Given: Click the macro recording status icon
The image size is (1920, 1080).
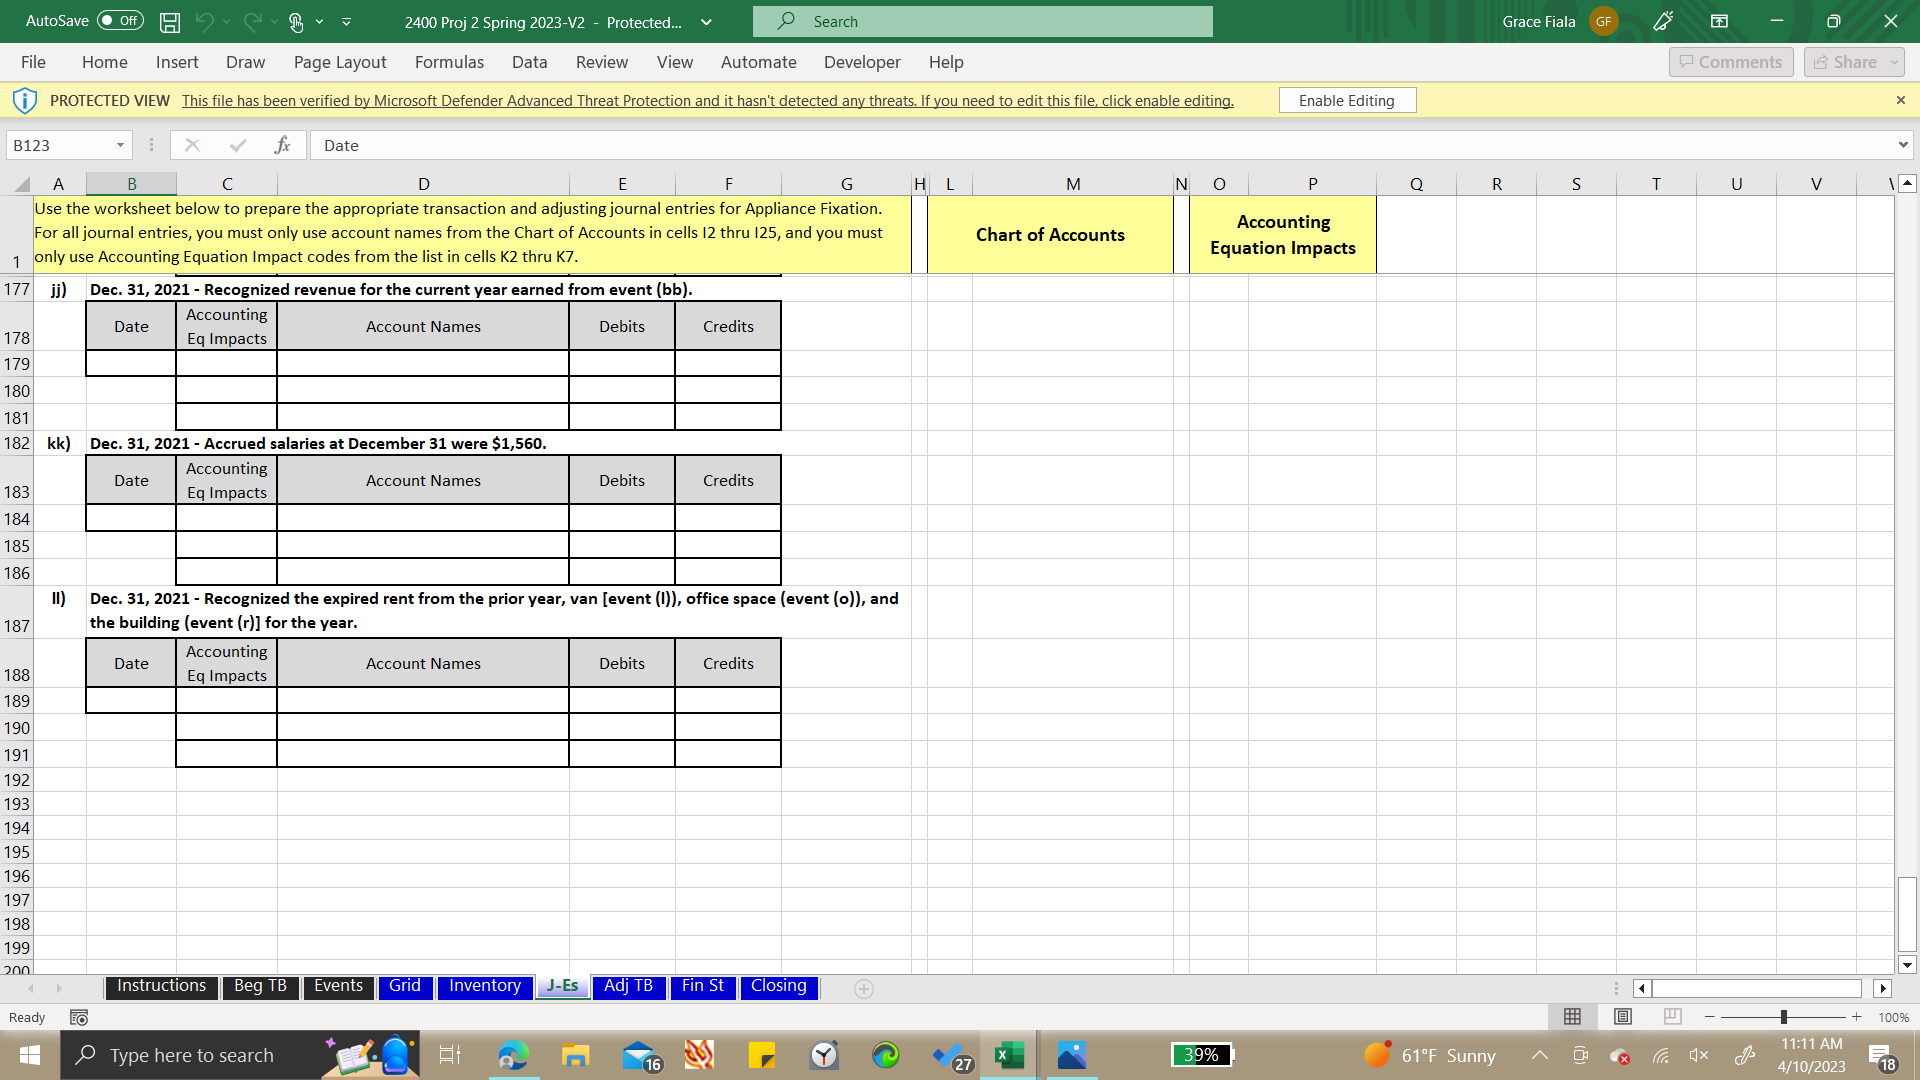Looking at the screenshot, I should (x=79, y=1017).
